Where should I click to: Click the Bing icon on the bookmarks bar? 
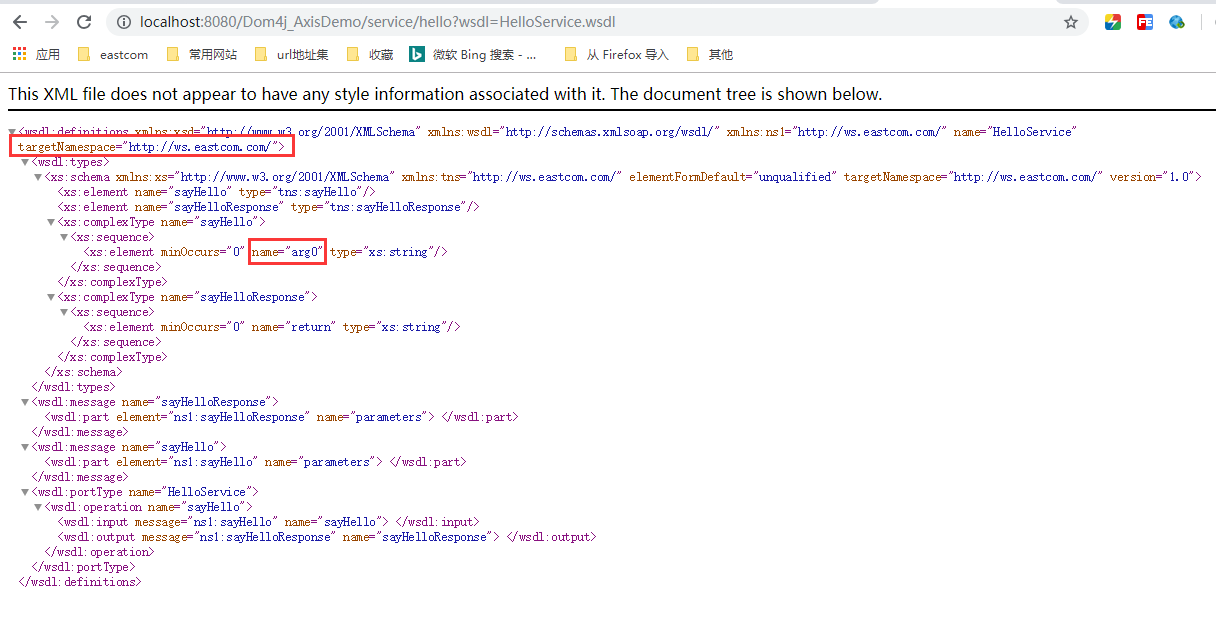pyautogui.click(x=417, y=54)
